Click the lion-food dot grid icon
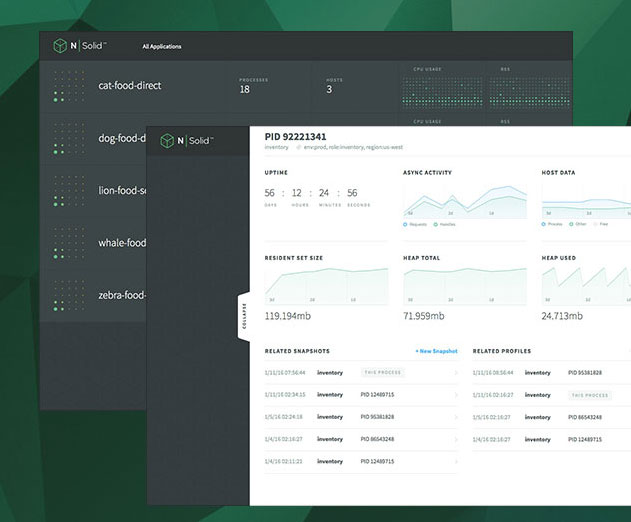 coord(69,191)
